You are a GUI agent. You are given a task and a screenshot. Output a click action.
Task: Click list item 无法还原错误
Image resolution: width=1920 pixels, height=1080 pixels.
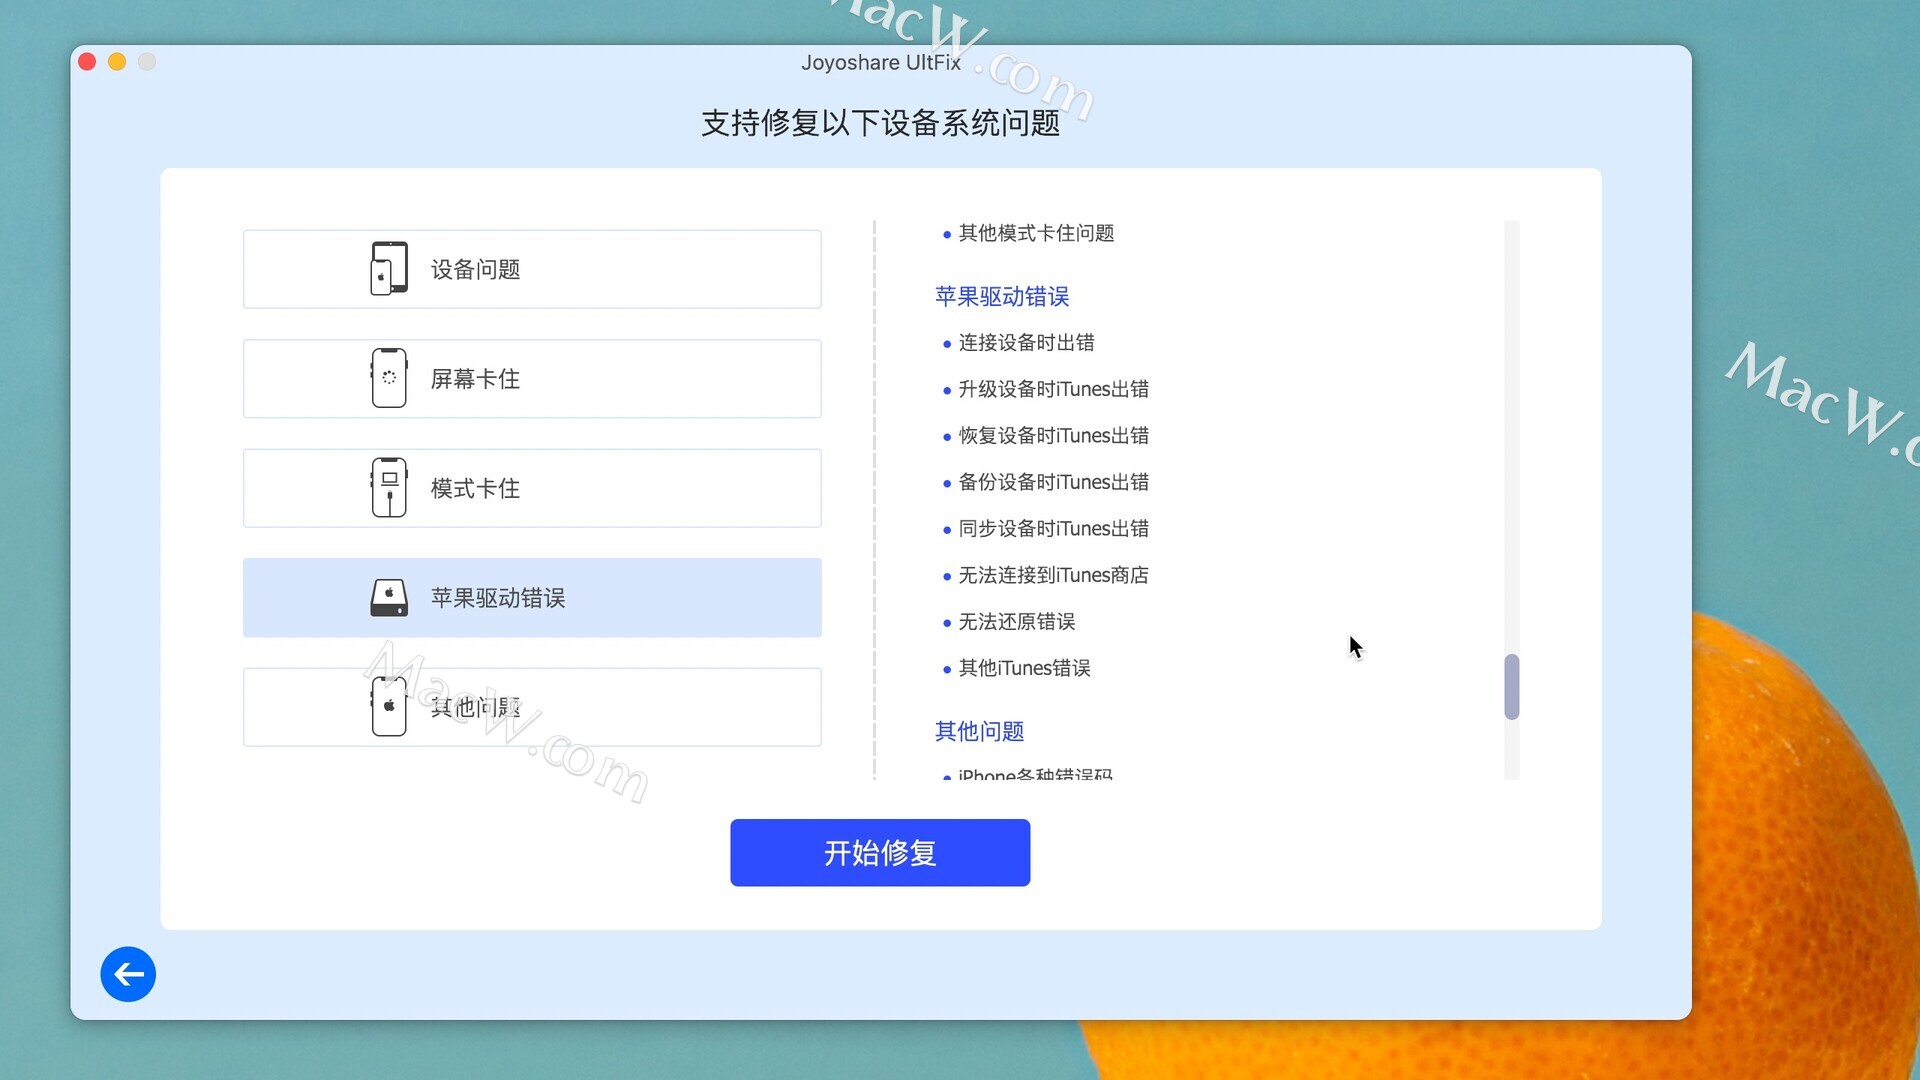click(x=1017, y=622)
